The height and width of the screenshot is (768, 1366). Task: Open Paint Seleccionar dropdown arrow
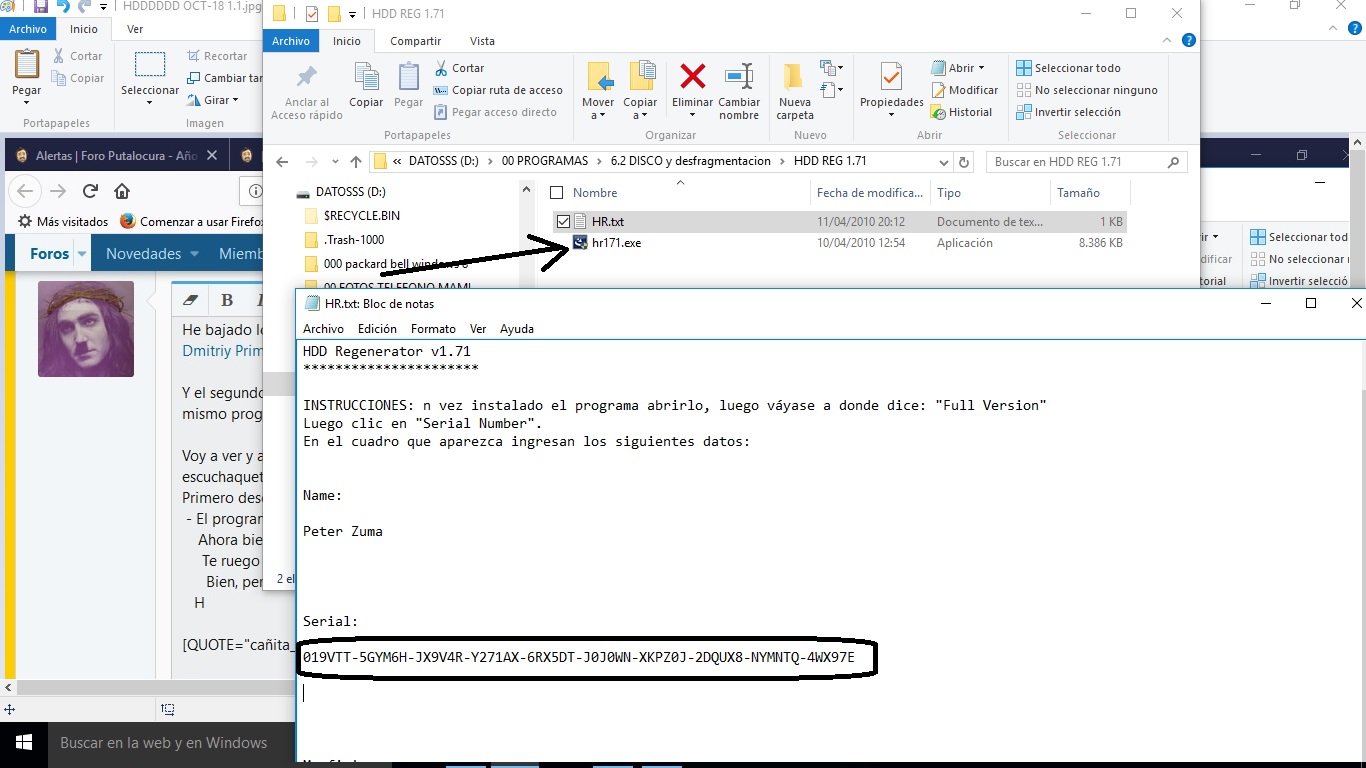pos(150,103)
